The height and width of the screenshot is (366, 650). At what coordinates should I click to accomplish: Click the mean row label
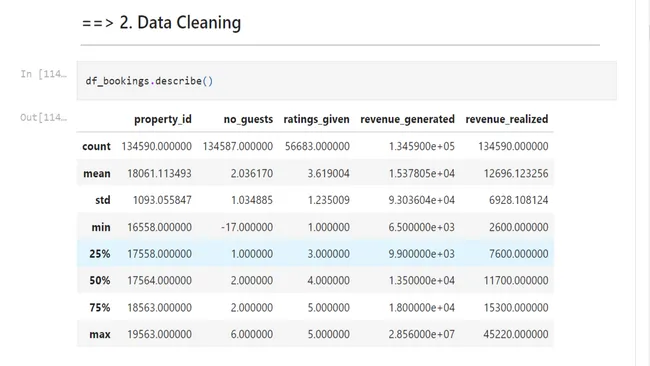[x=97, y=173]
